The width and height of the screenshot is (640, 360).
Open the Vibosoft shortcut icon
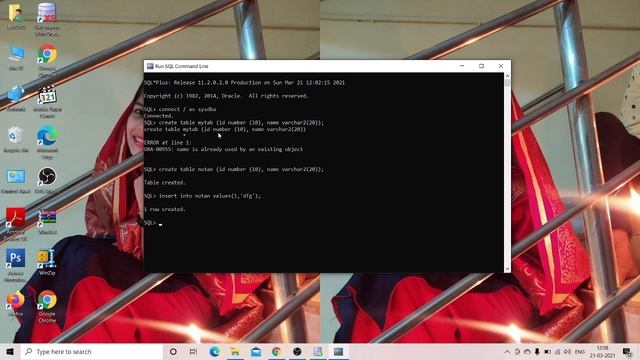pyautogui.click(x=47, y=222)
